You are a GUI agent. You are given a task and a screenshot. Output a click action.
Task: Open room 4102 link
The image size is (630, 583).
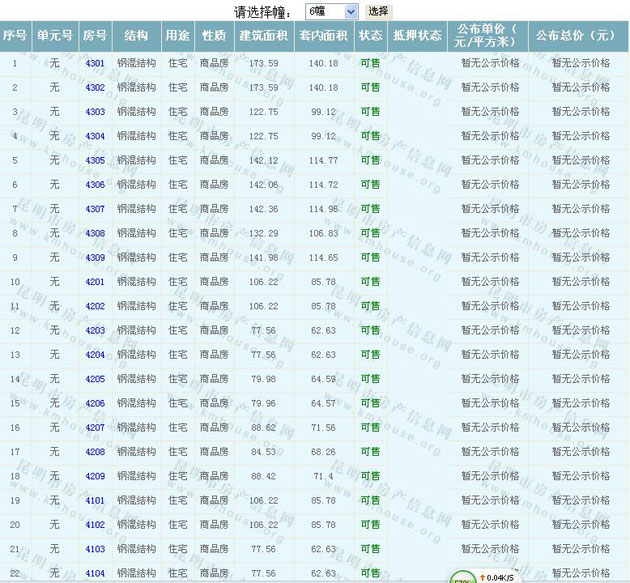95,525
